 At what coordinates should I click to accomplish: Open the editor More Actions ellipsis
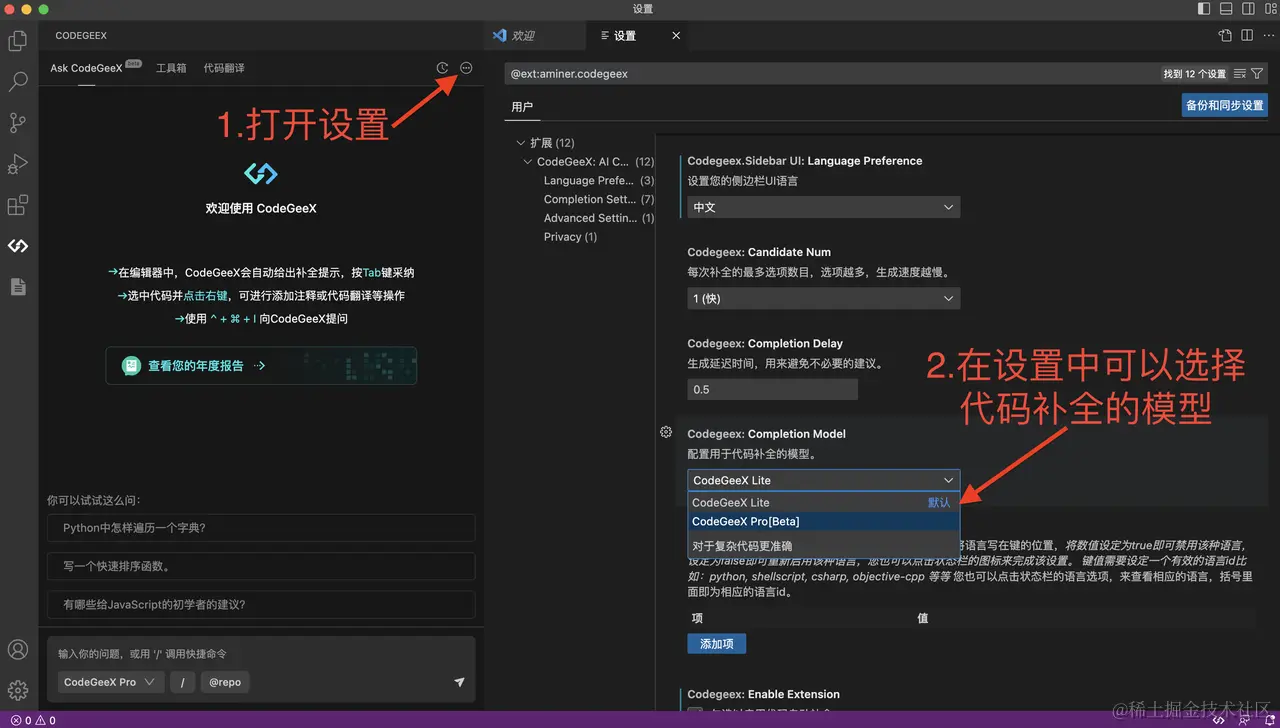pos(1267,35)
